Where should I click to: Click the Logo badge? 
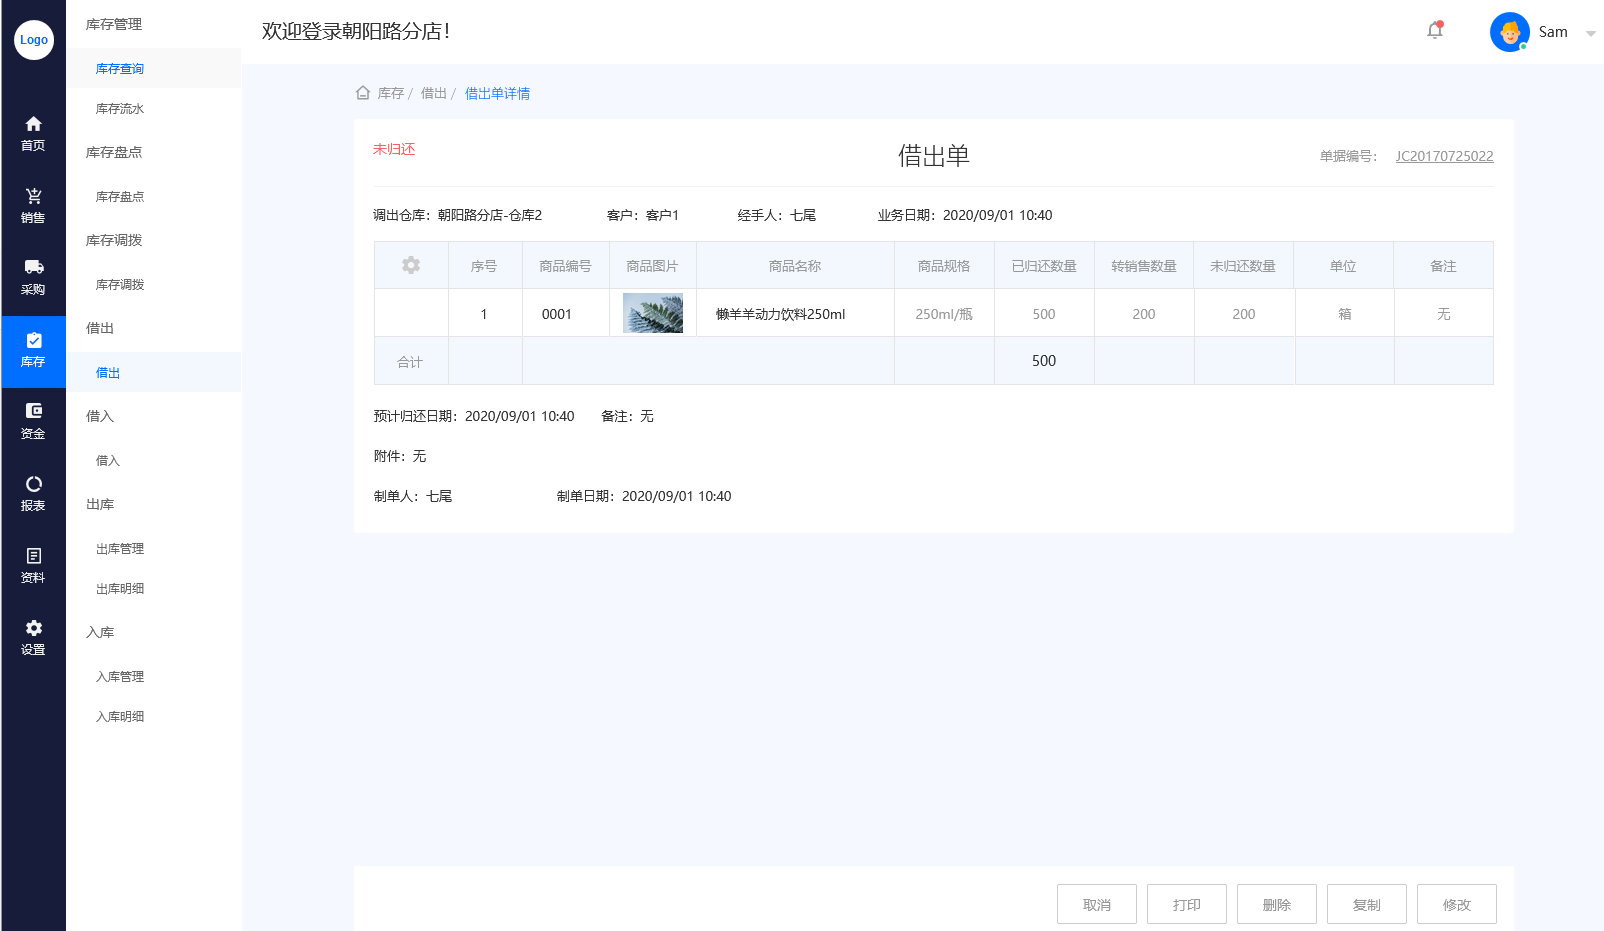pos(34,40)
